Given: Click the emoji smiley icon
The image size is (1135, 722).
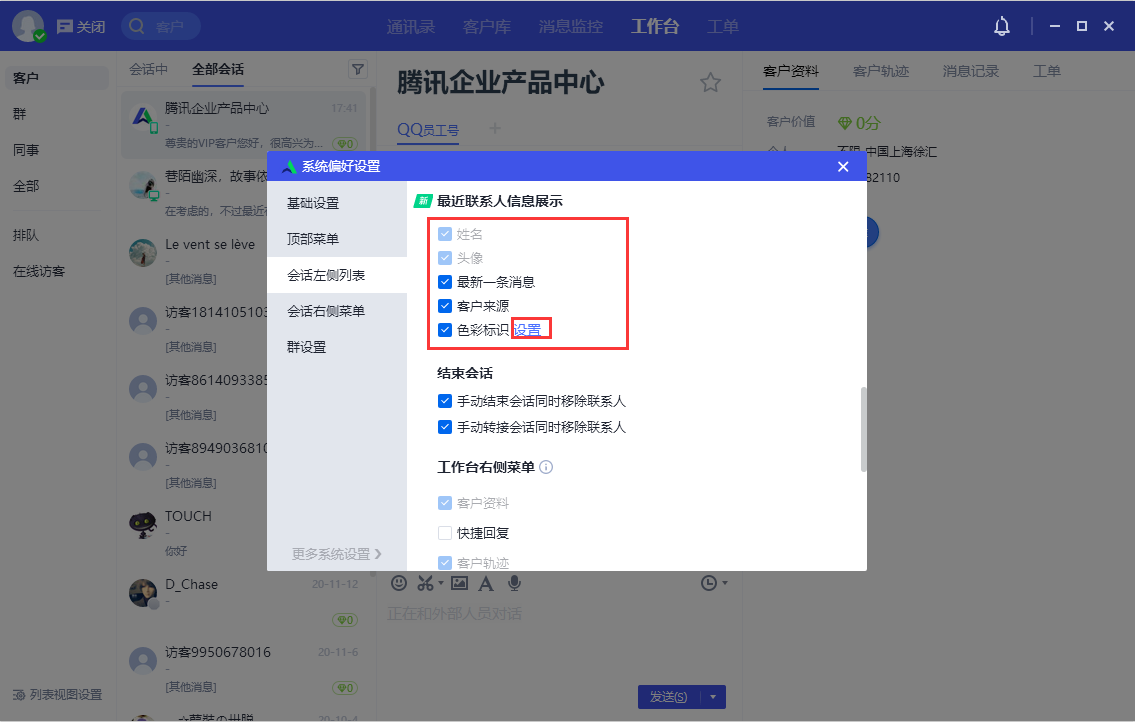Looking at the screenshot, I should point(399,583).
